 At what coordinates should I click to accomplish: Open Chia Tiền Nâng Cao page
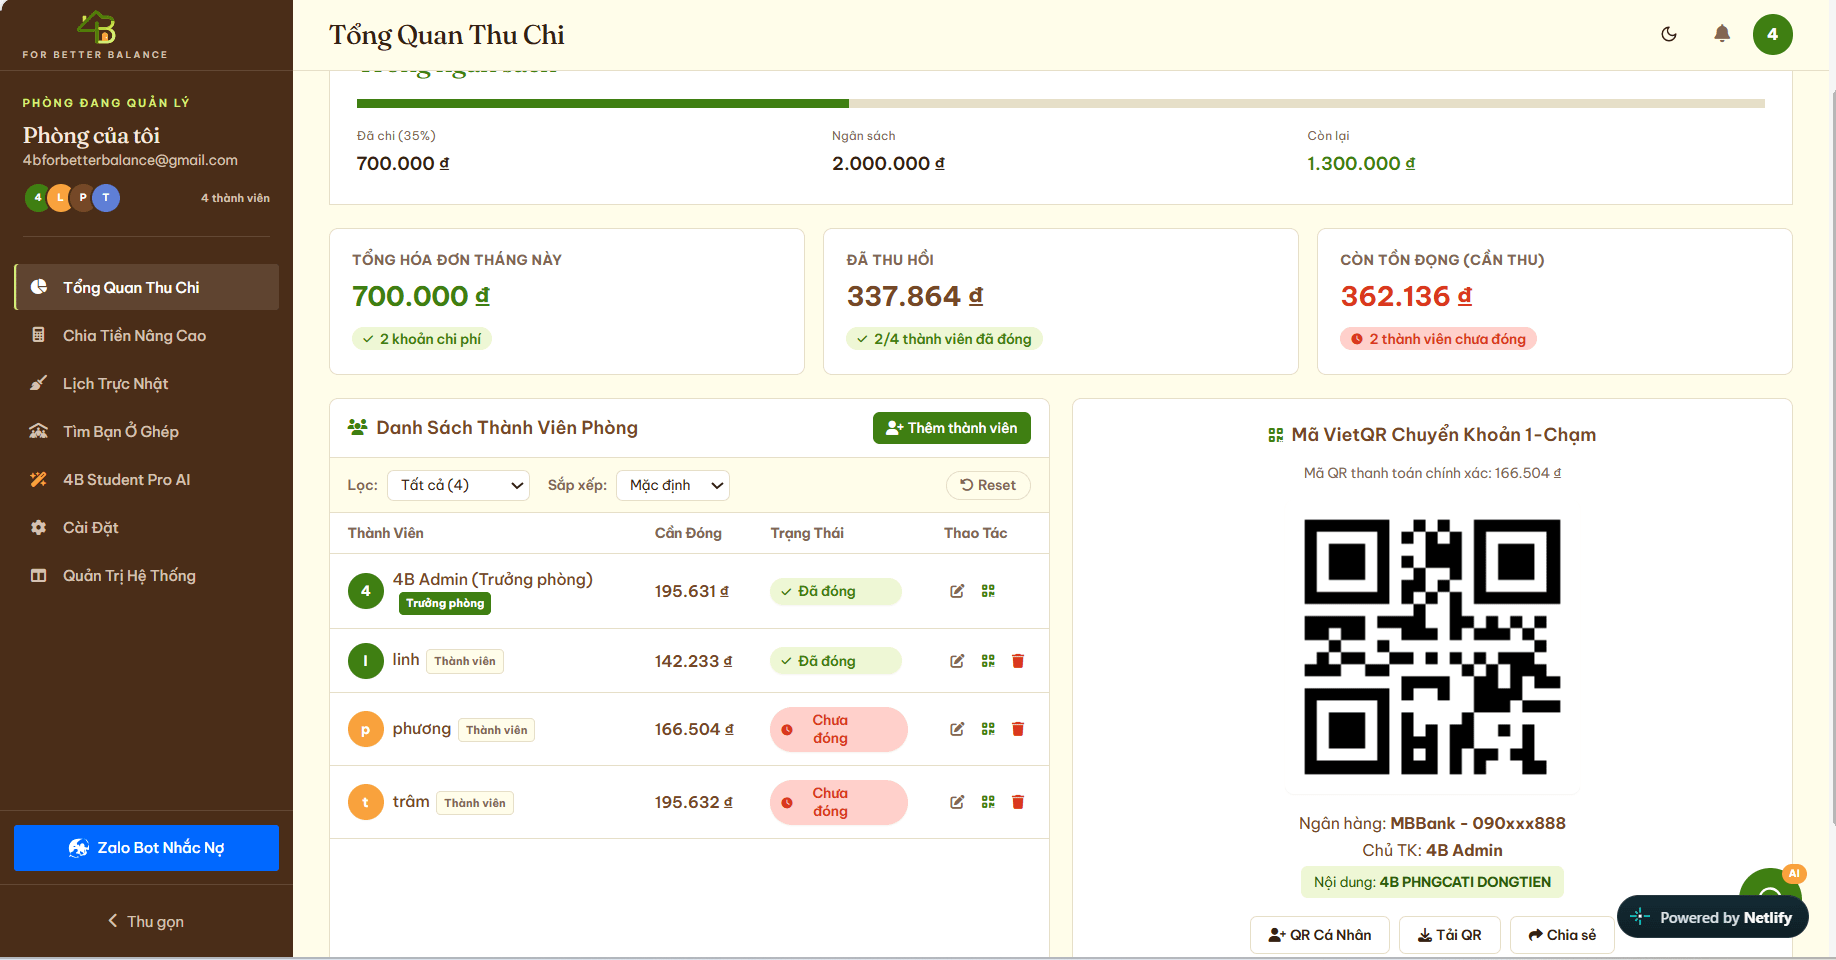(146, 335)
